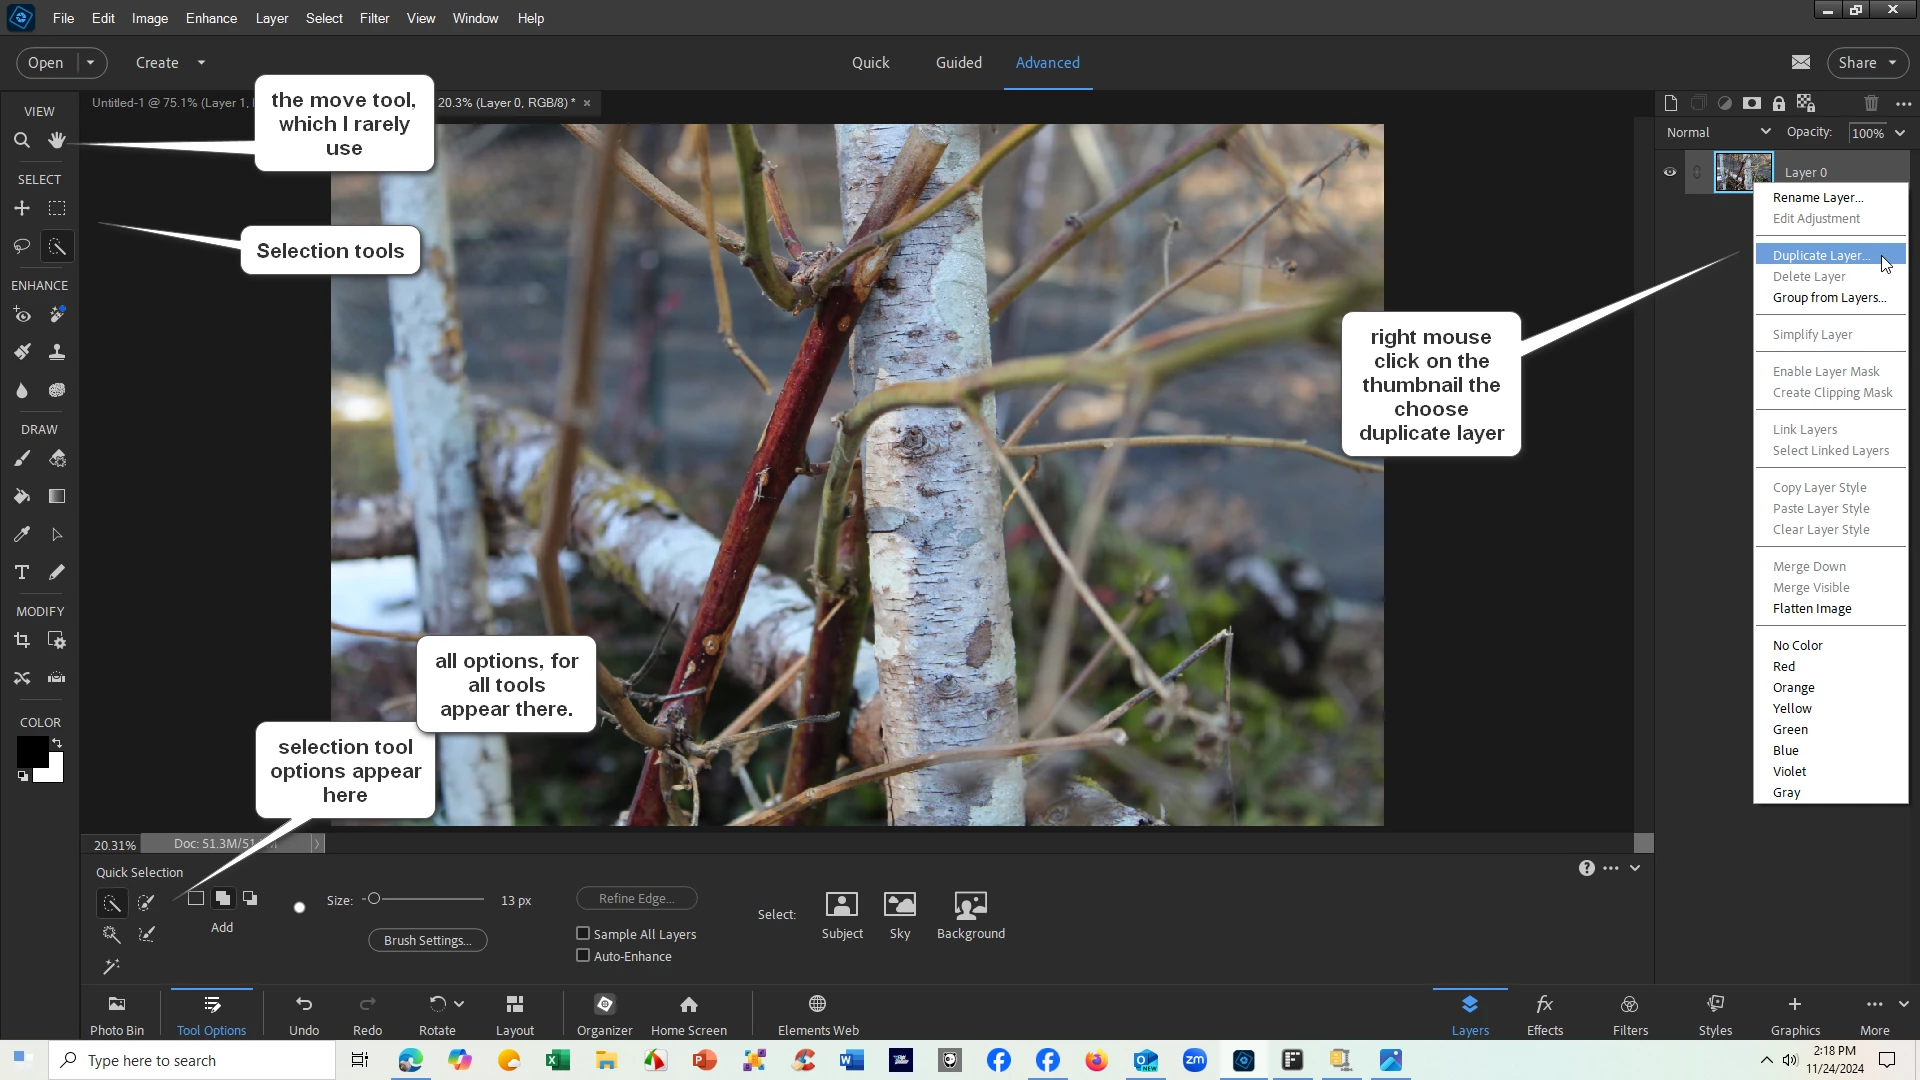Click the Select Sky icon
The image size is (1920, 1080).
[x=899, y=906]
